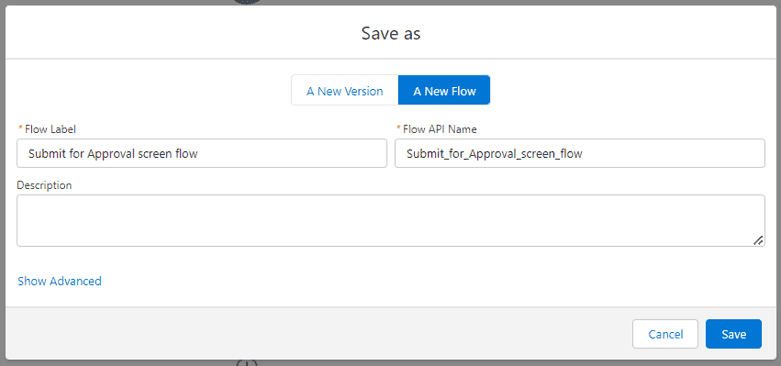Cancel the Save as dialog
This screenshot has height=366, width=781.
pos(665,334)
